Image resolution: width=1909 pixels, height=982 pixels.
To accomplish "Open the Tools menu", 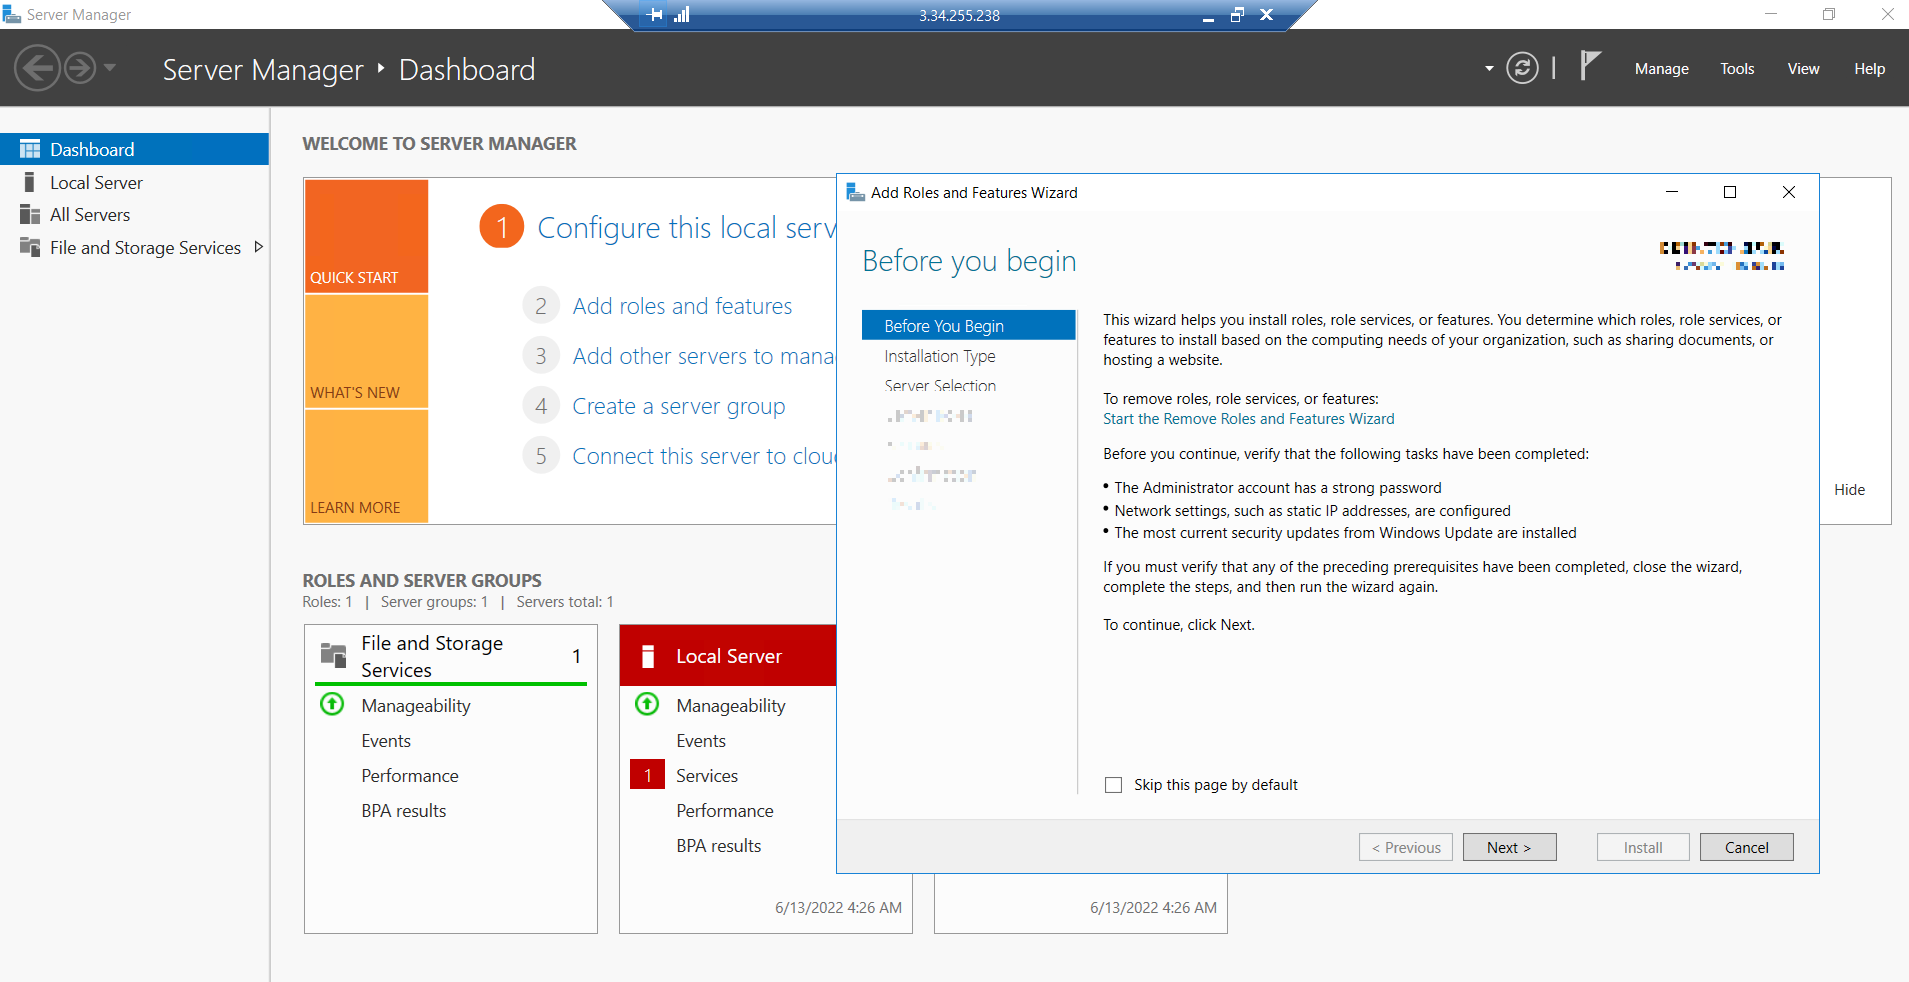I will 1737,69.
